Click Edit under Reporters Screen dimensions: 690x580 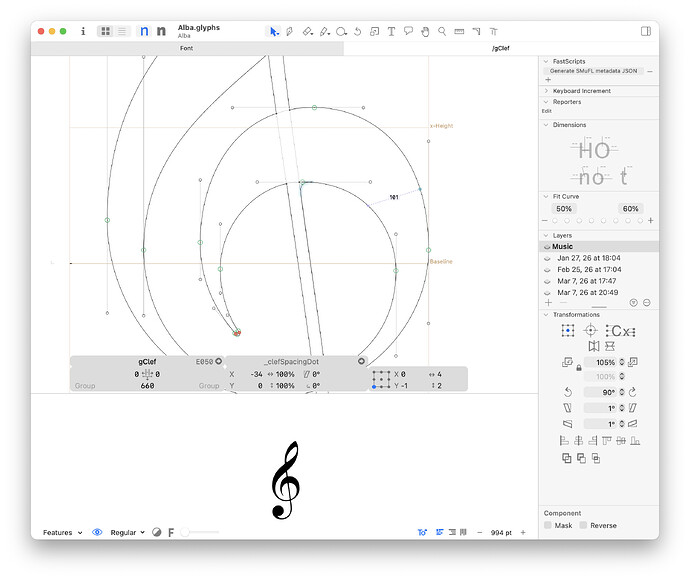[547, 111]
